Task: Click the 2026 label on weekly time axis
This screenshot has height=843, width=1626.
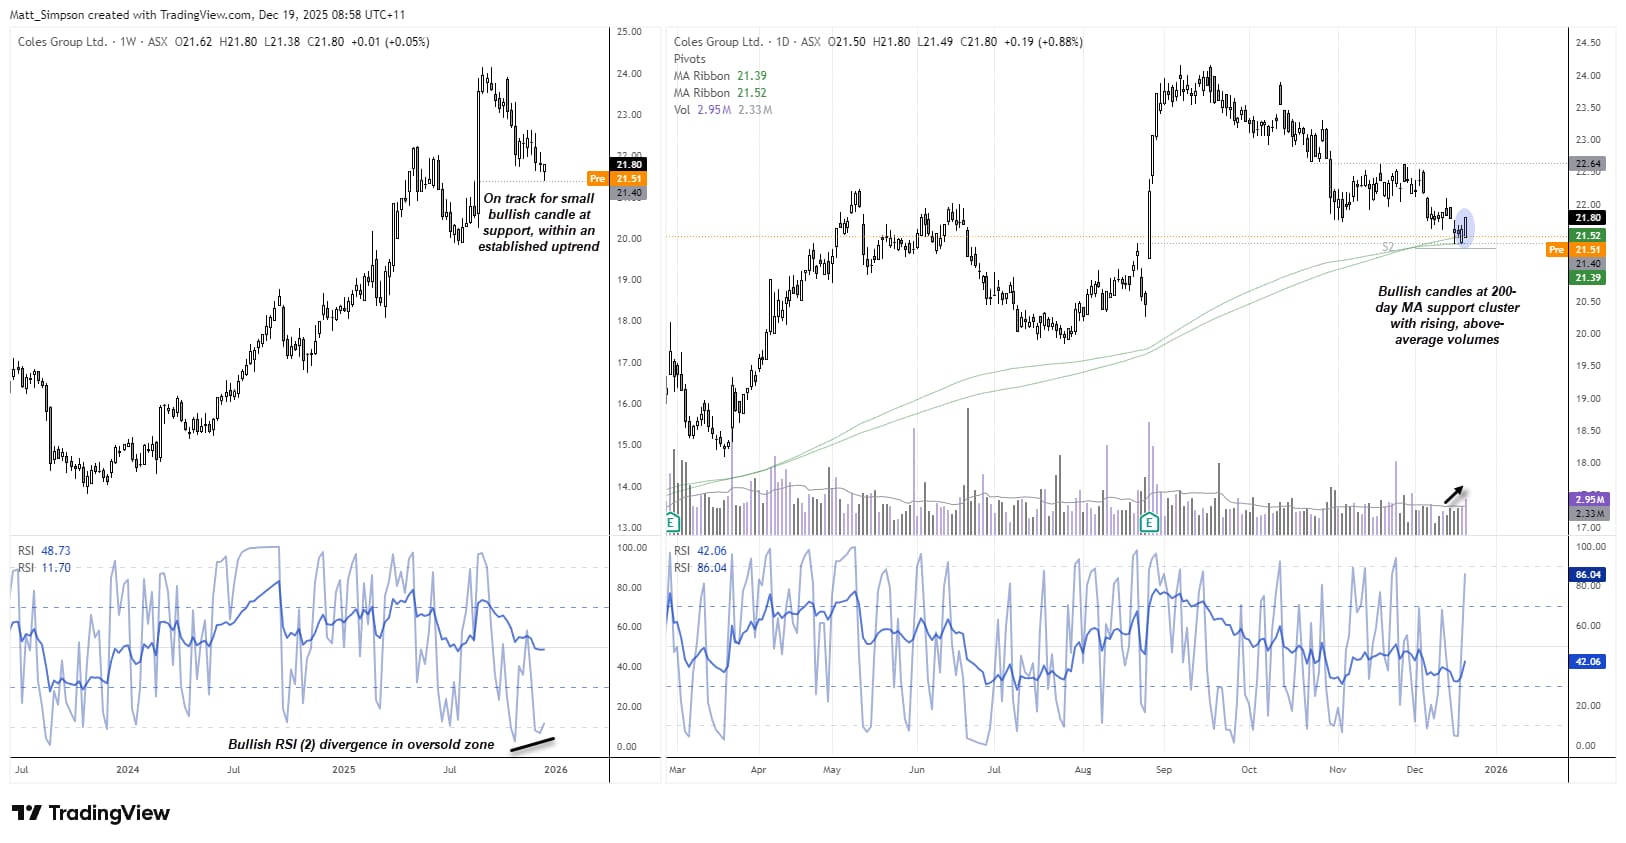Action: click(x=556, y=769)
